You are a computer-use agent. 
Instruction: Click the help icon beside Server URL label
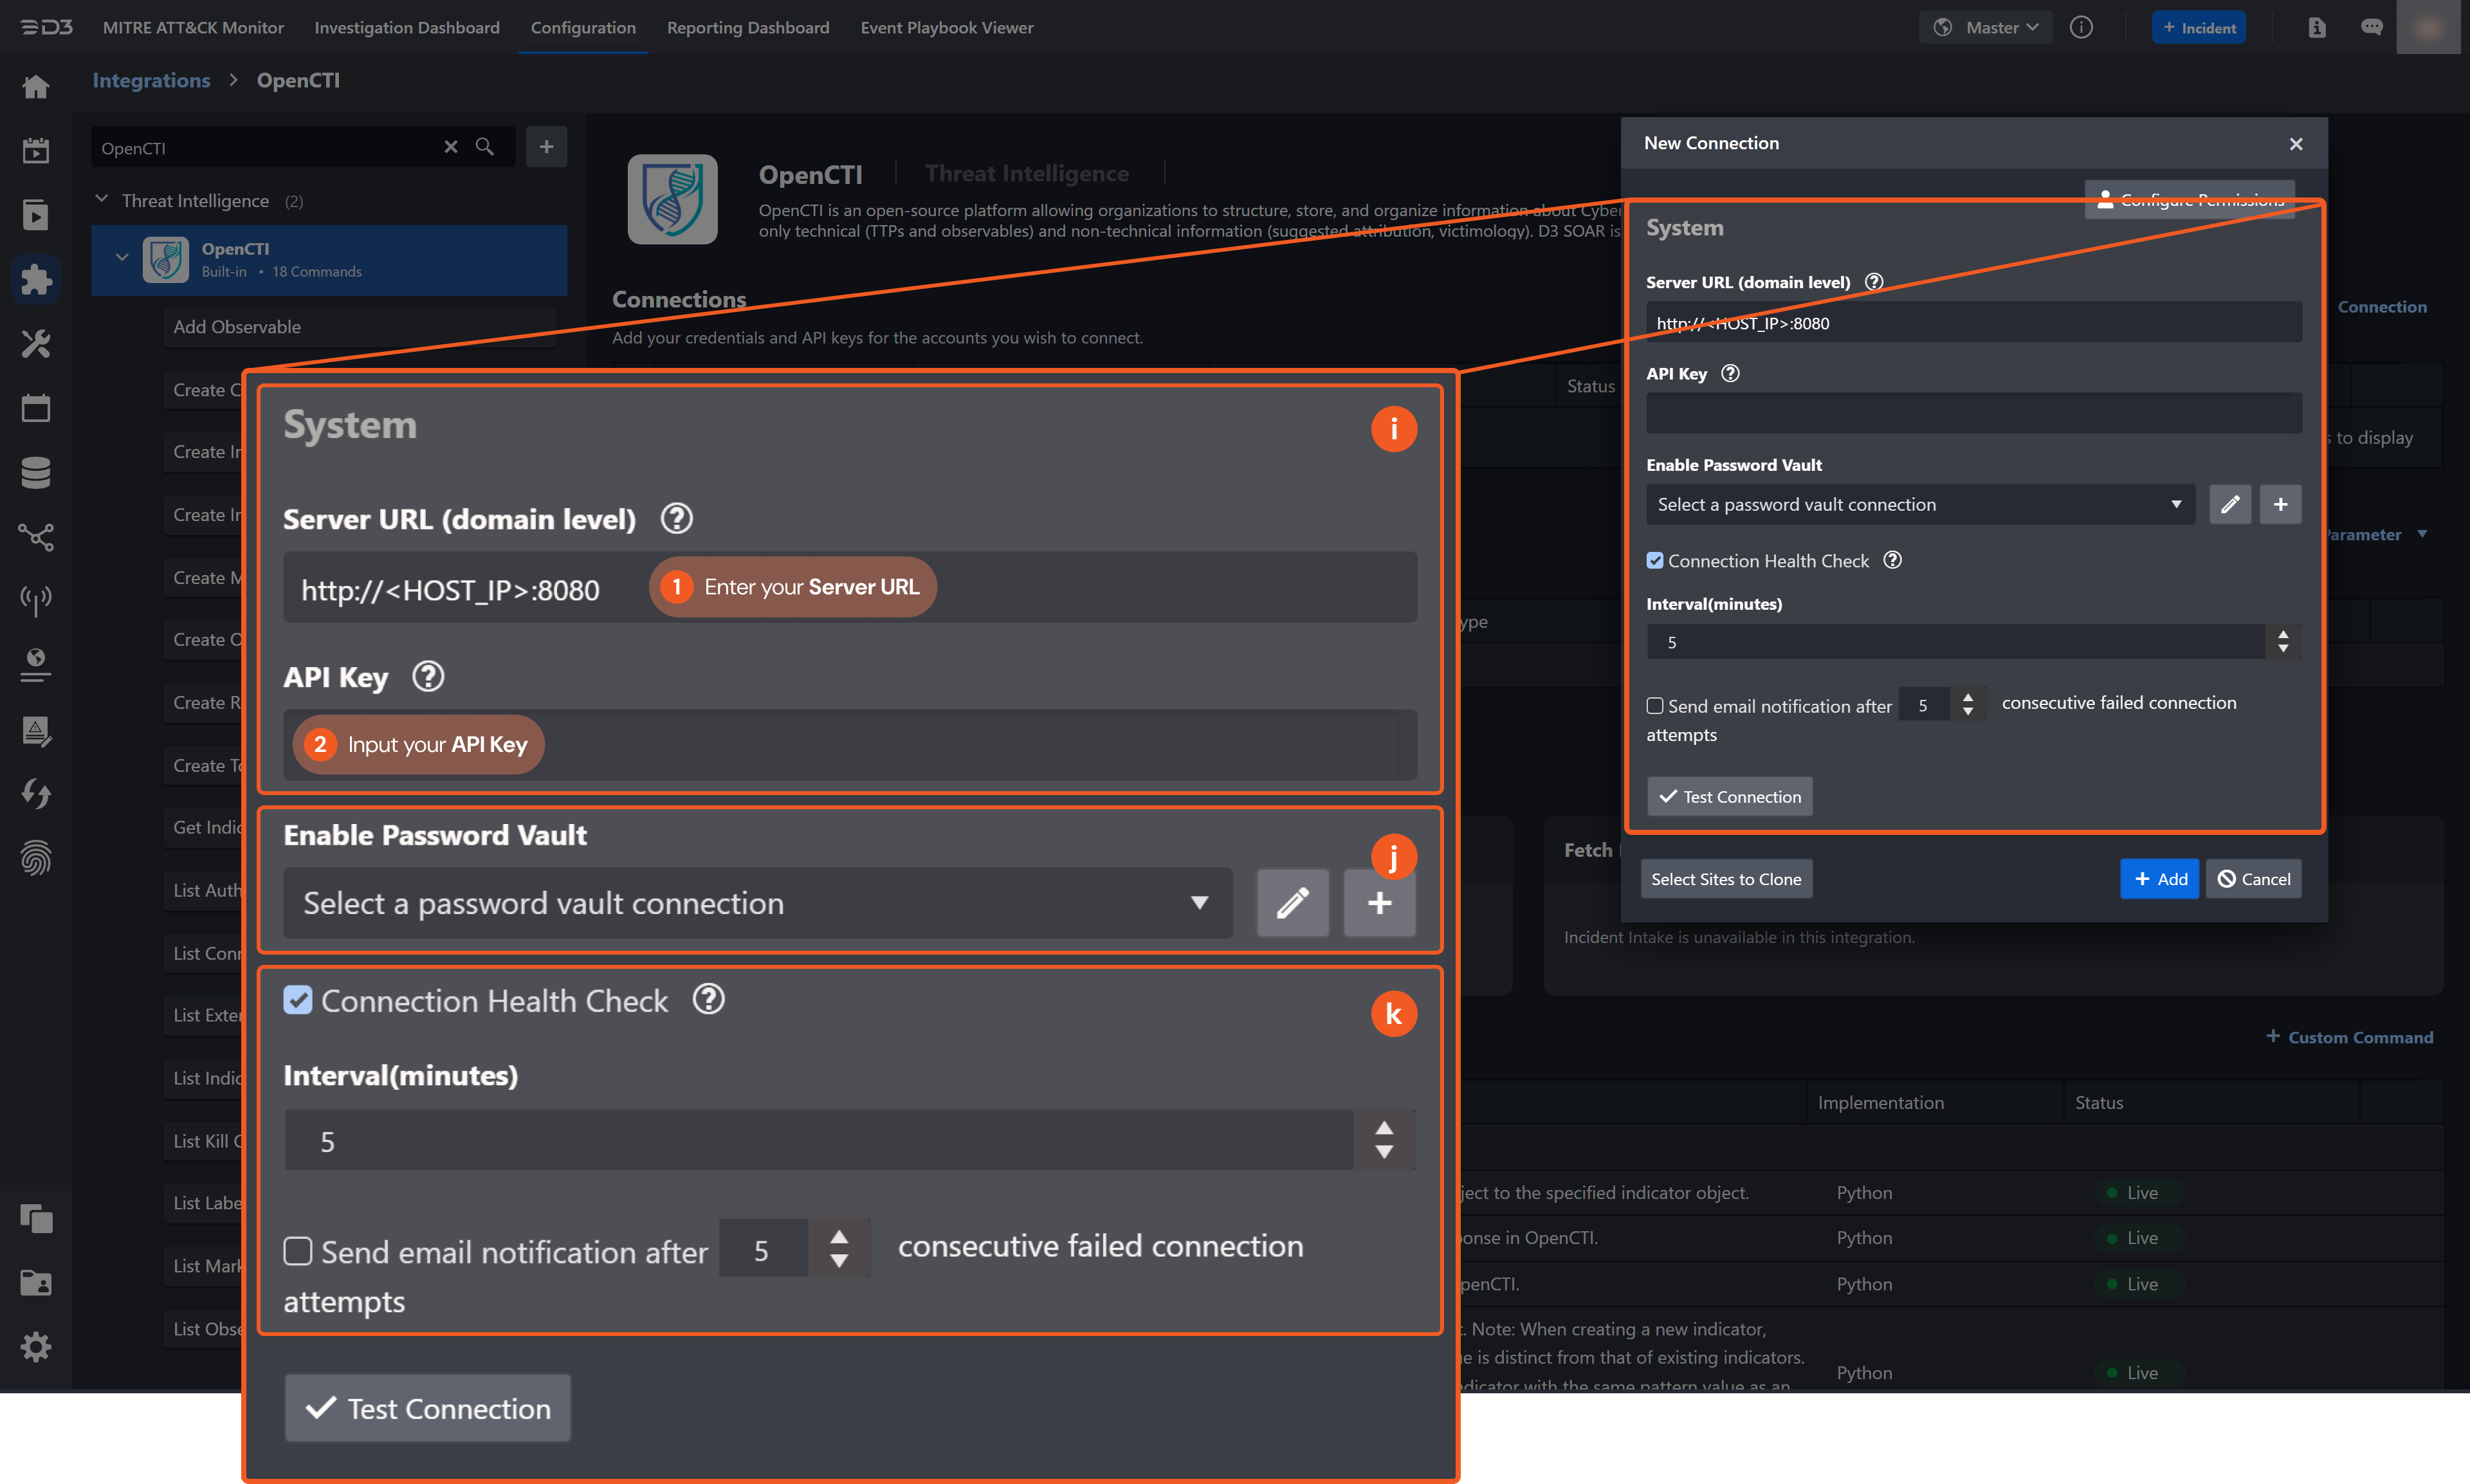[1874, 282]
